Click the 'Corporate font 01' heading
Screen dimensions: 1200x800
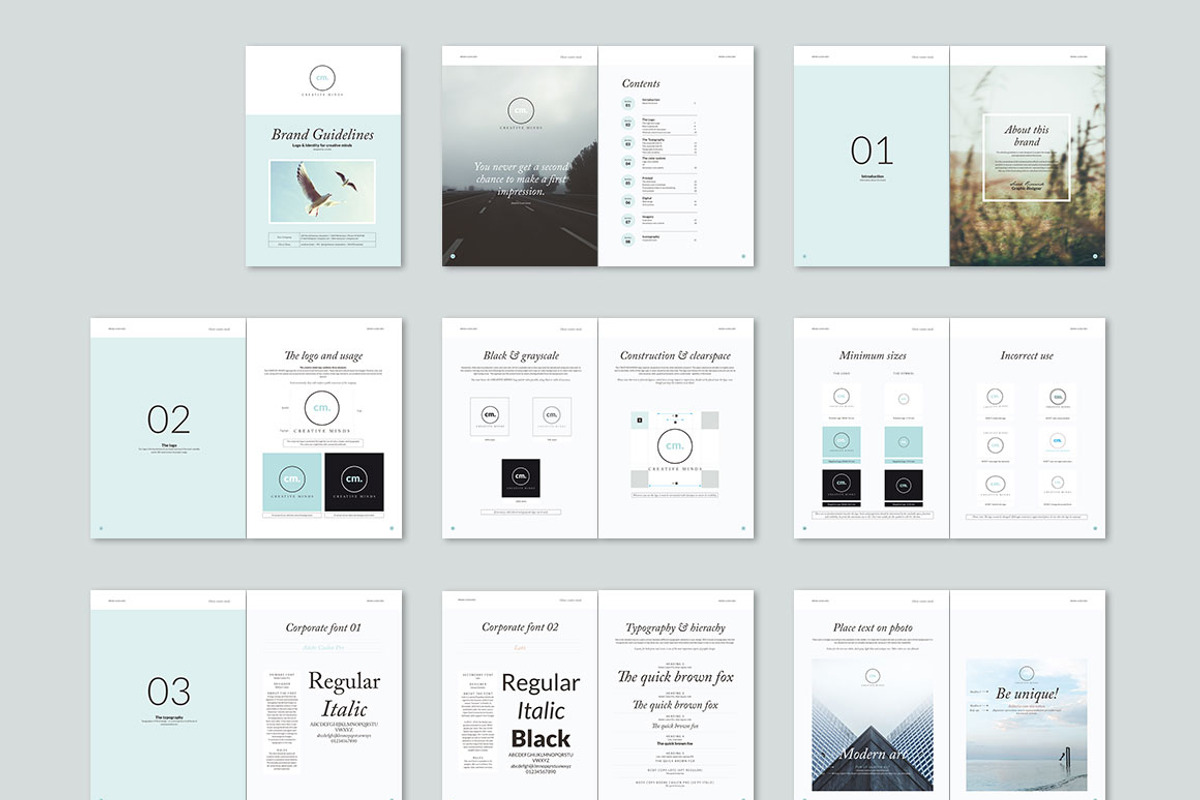pyautogui.click(x=323, y=628)
